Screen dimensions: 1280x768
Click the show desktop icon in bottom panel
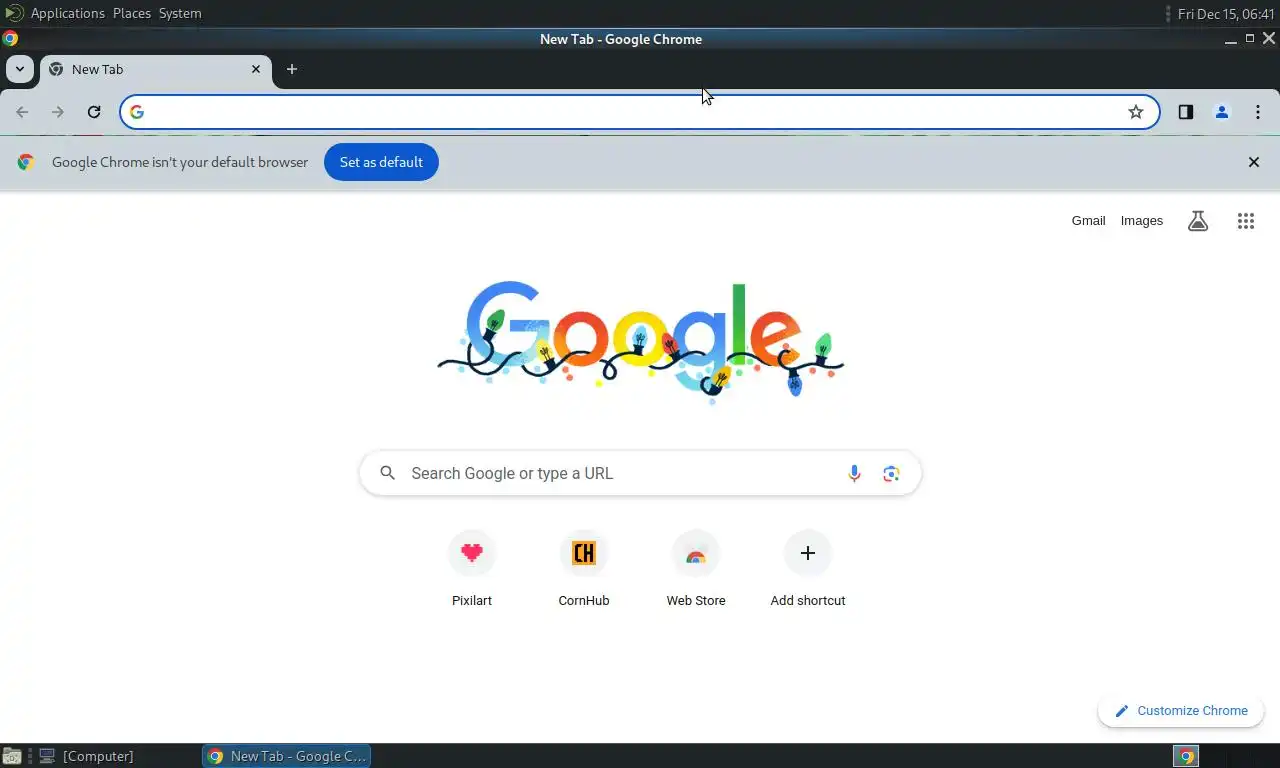click(x=12, y=756)
